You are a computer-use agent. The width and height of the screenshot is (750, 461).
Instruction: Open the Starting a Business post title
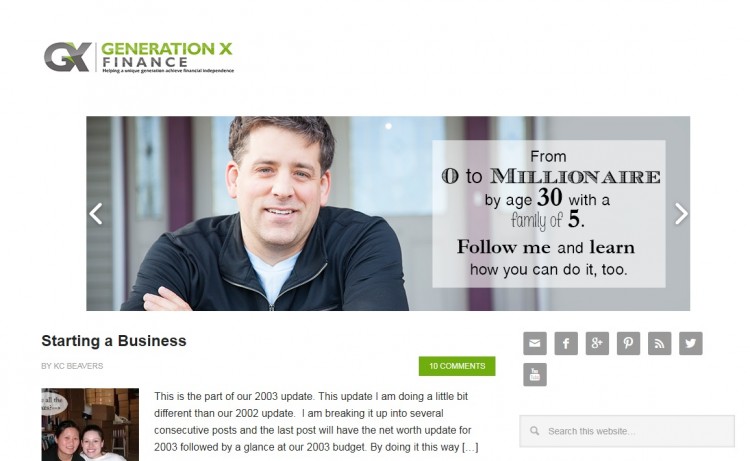pyautogui.click(x=114, y=340)
